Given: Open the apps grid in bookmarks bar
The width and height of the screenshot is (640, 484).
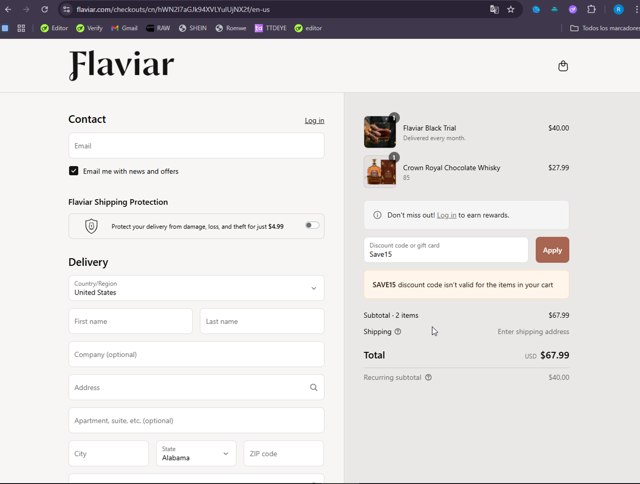Looking at the screenshot, I should (21, 28).
